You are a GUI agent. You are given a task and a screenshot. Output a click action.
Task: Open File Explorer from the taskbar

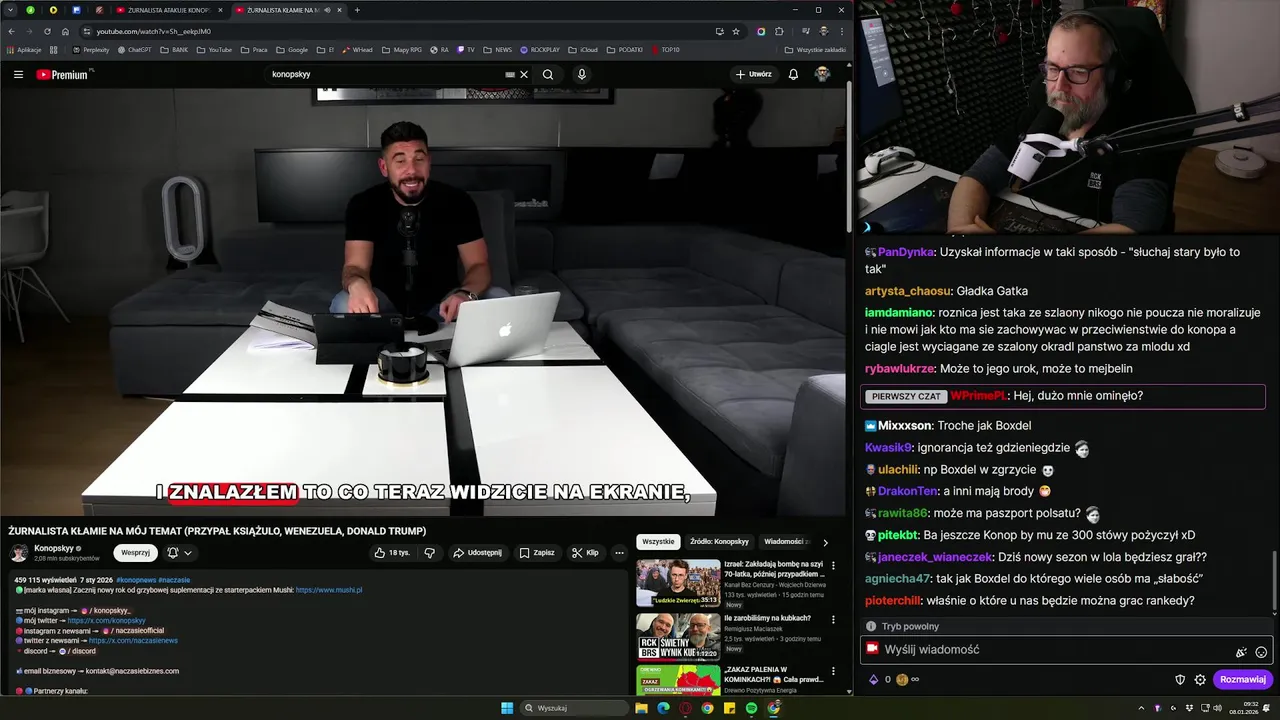(x=641, y=708)
